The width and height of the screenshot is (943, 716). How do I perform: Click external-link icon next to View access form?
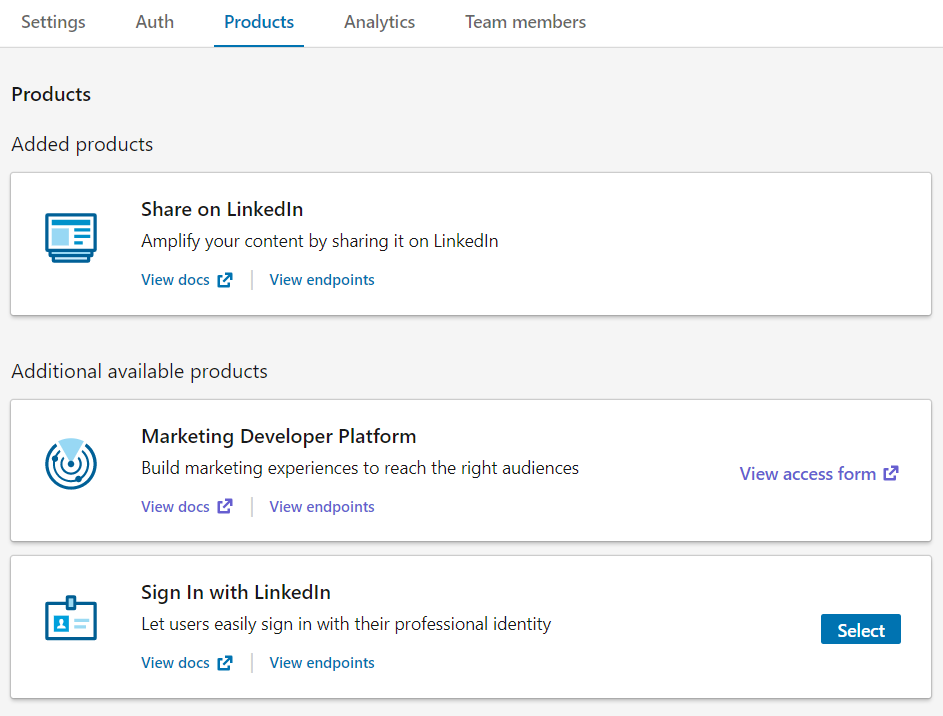[x=891, y=474]
